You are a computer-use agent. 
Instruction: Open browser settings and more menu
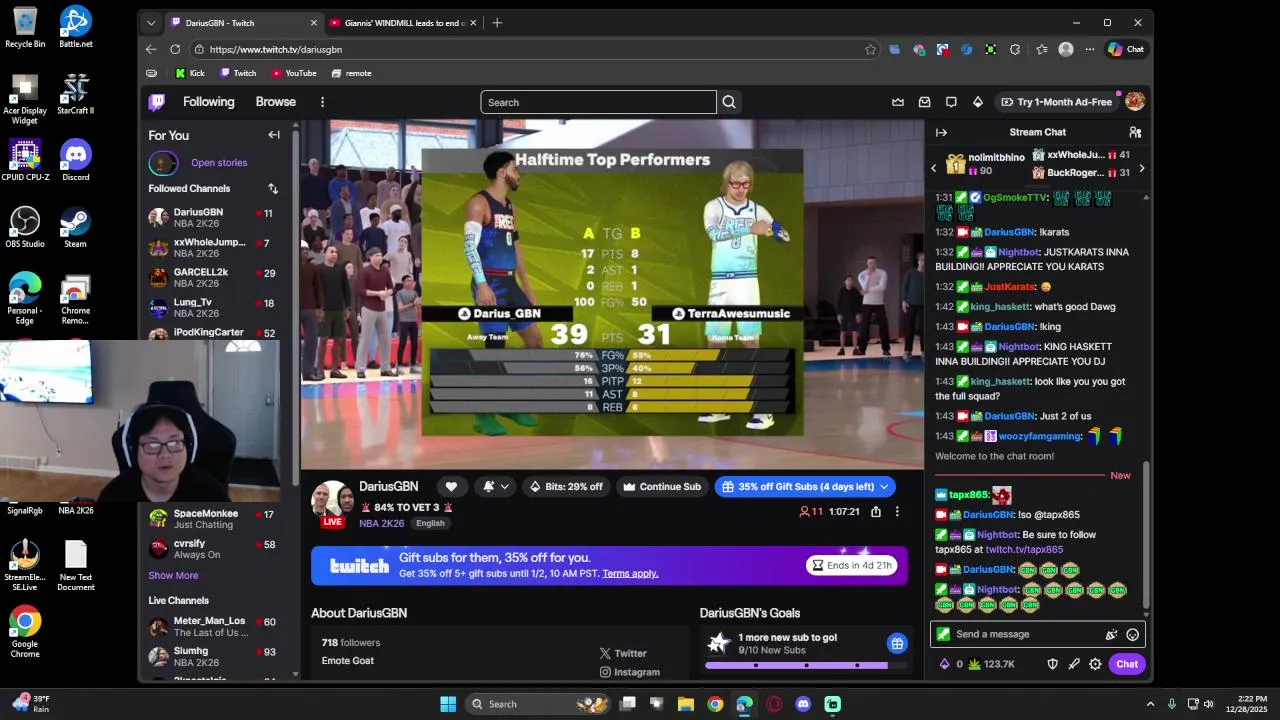click(x=1089, y=49)
